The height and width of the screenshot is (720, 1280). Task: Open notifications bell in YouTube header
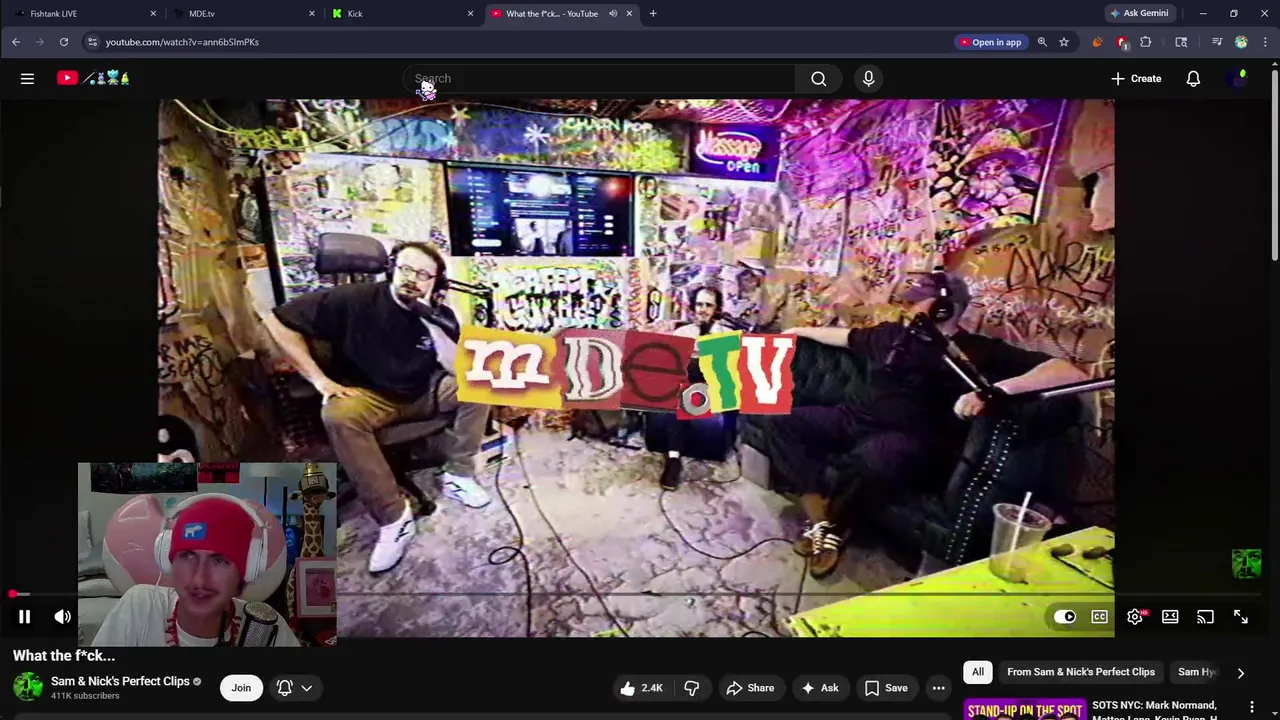1193,78
